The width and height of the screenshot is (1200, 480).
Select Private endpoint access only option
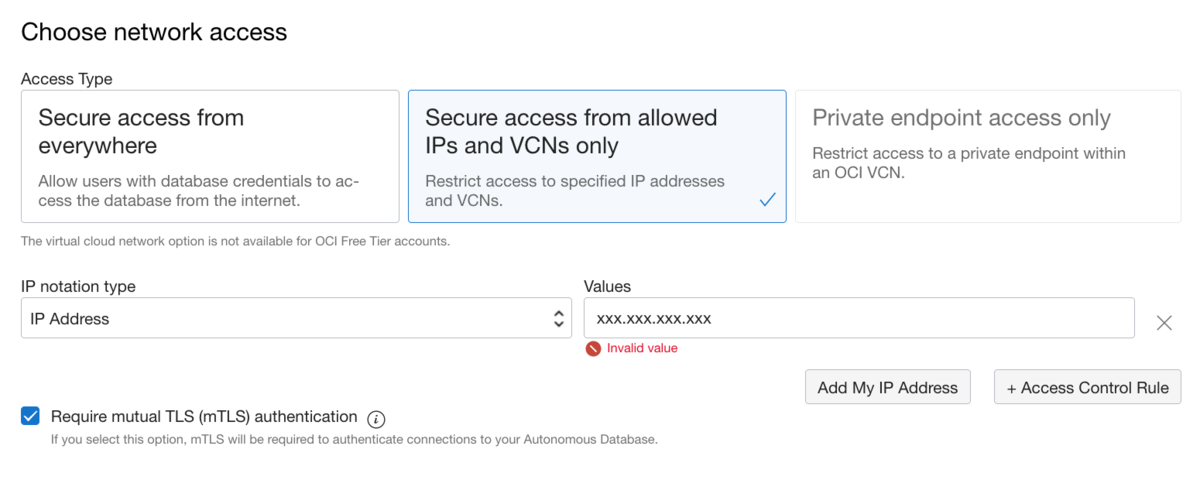tap(983, 156)
